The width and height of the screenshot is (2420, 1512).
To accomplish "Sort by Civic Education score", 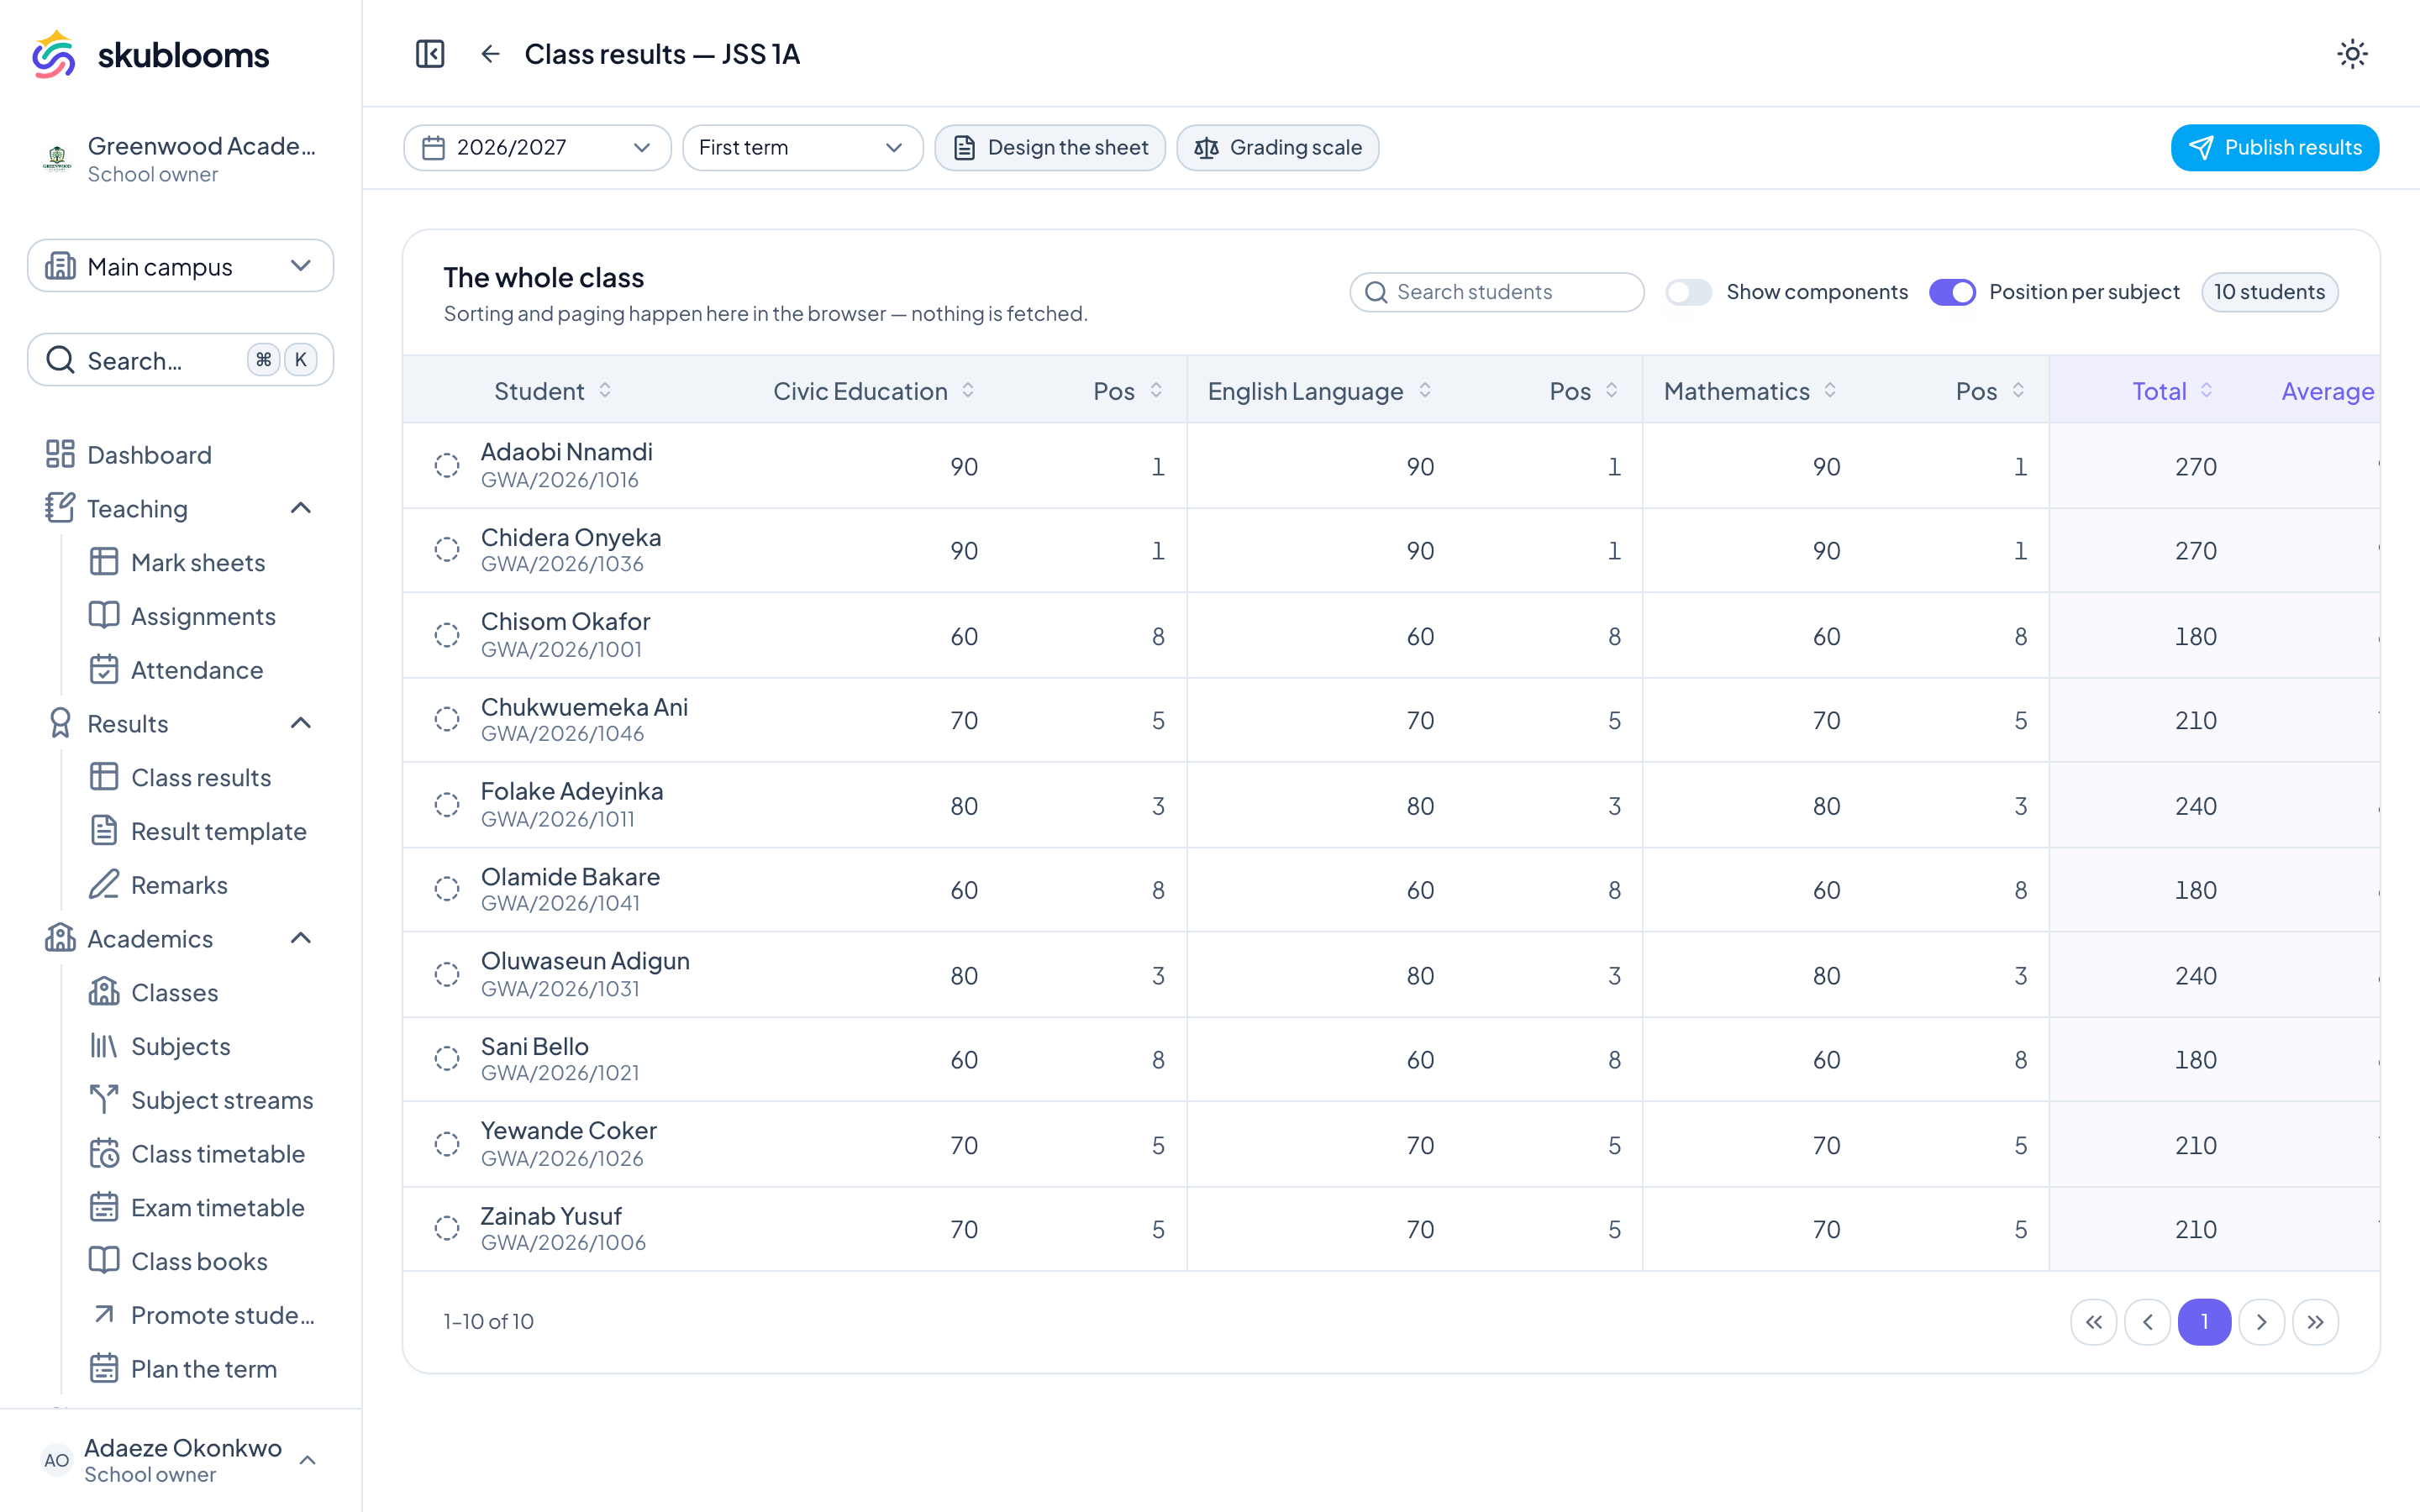I will point(874,391).
